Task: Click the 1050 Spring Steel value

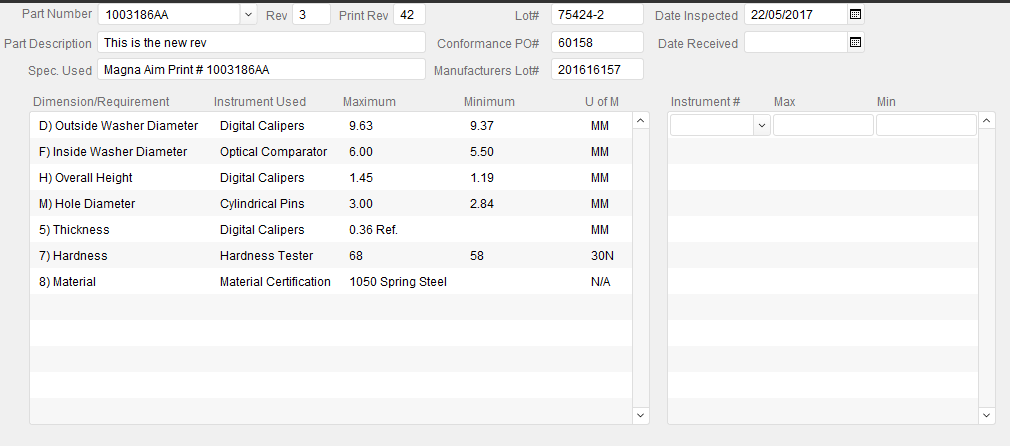Action: coord(398,282)
